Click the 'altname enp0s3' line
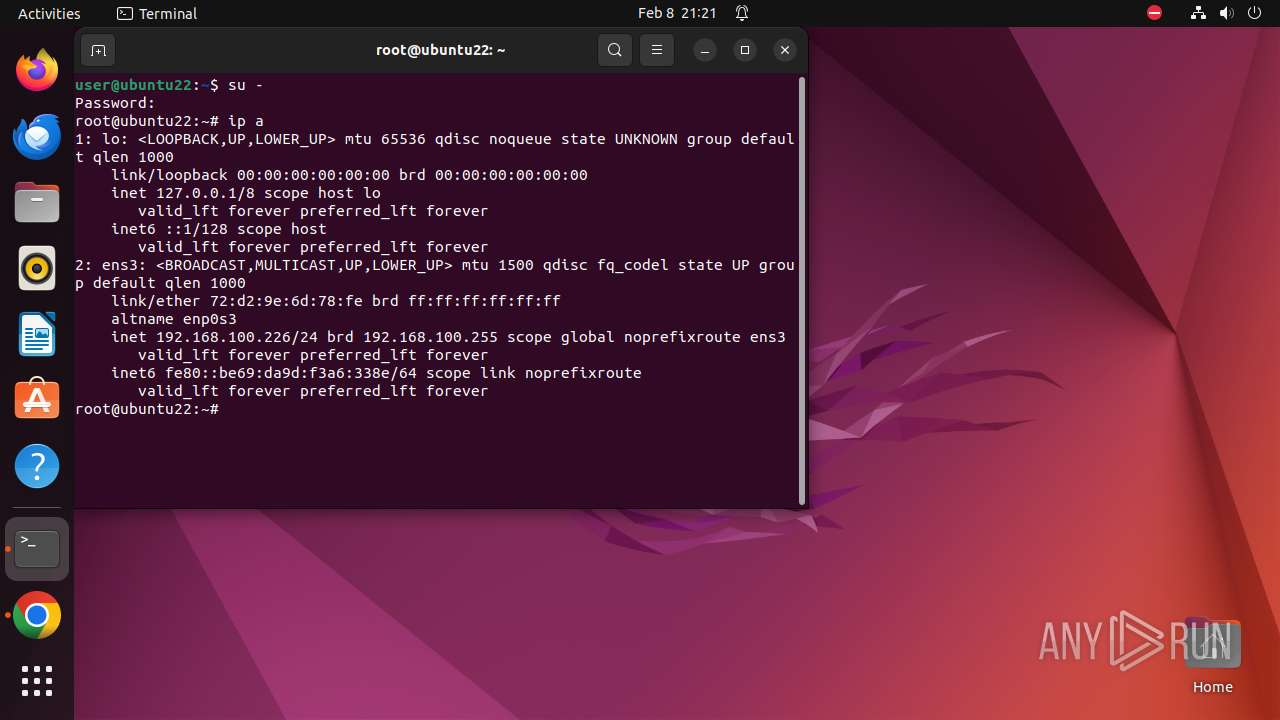The image size is (1280, 720). tap(174, 319)
